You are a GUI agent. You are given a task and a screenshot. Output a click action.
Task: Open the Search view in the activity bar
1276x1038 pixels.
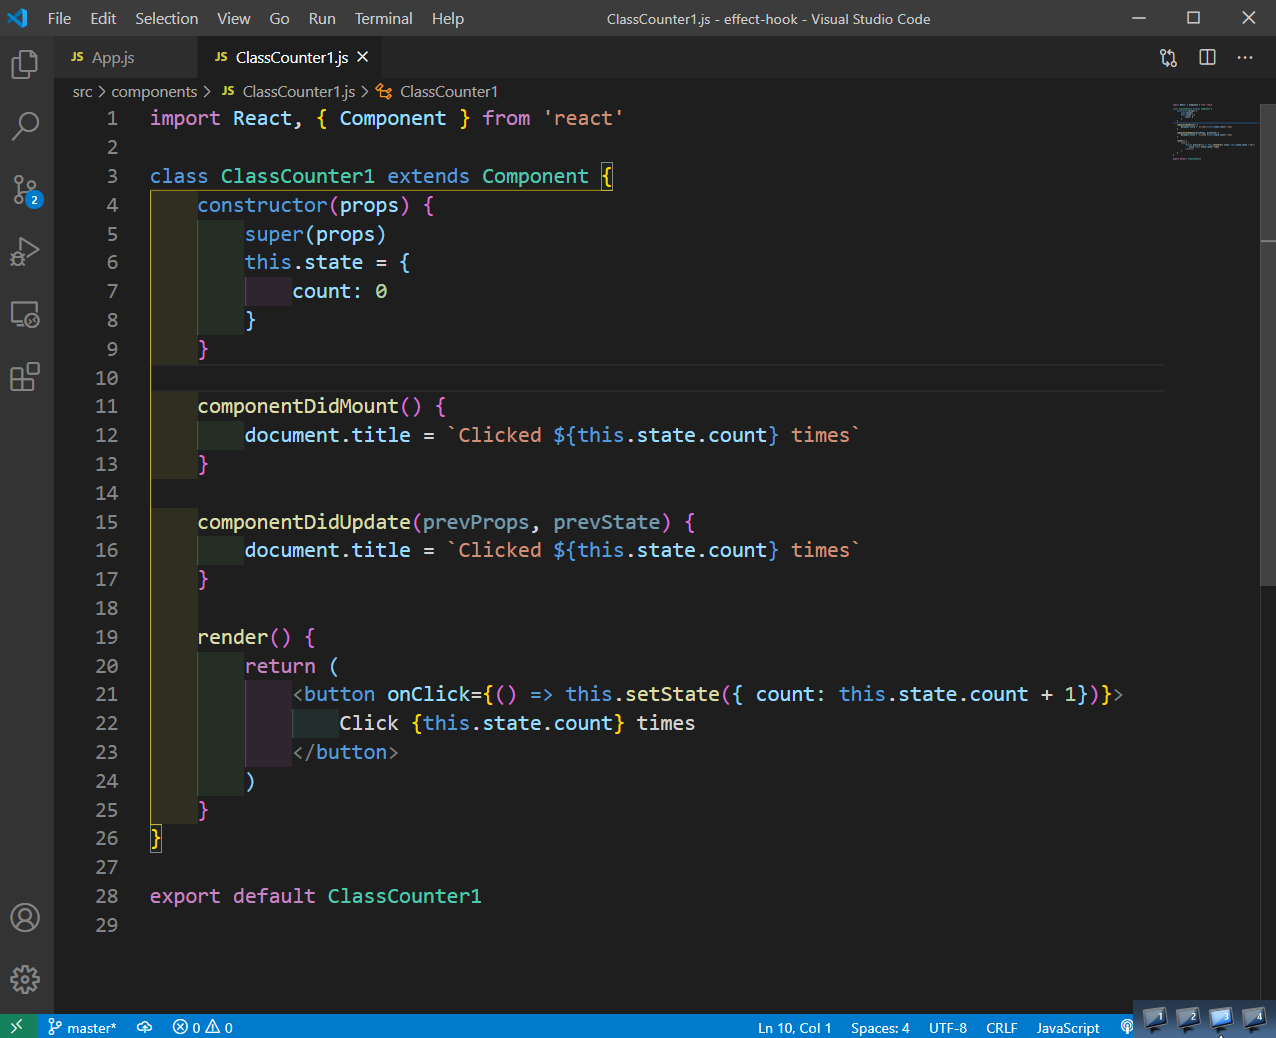(25, 126)
